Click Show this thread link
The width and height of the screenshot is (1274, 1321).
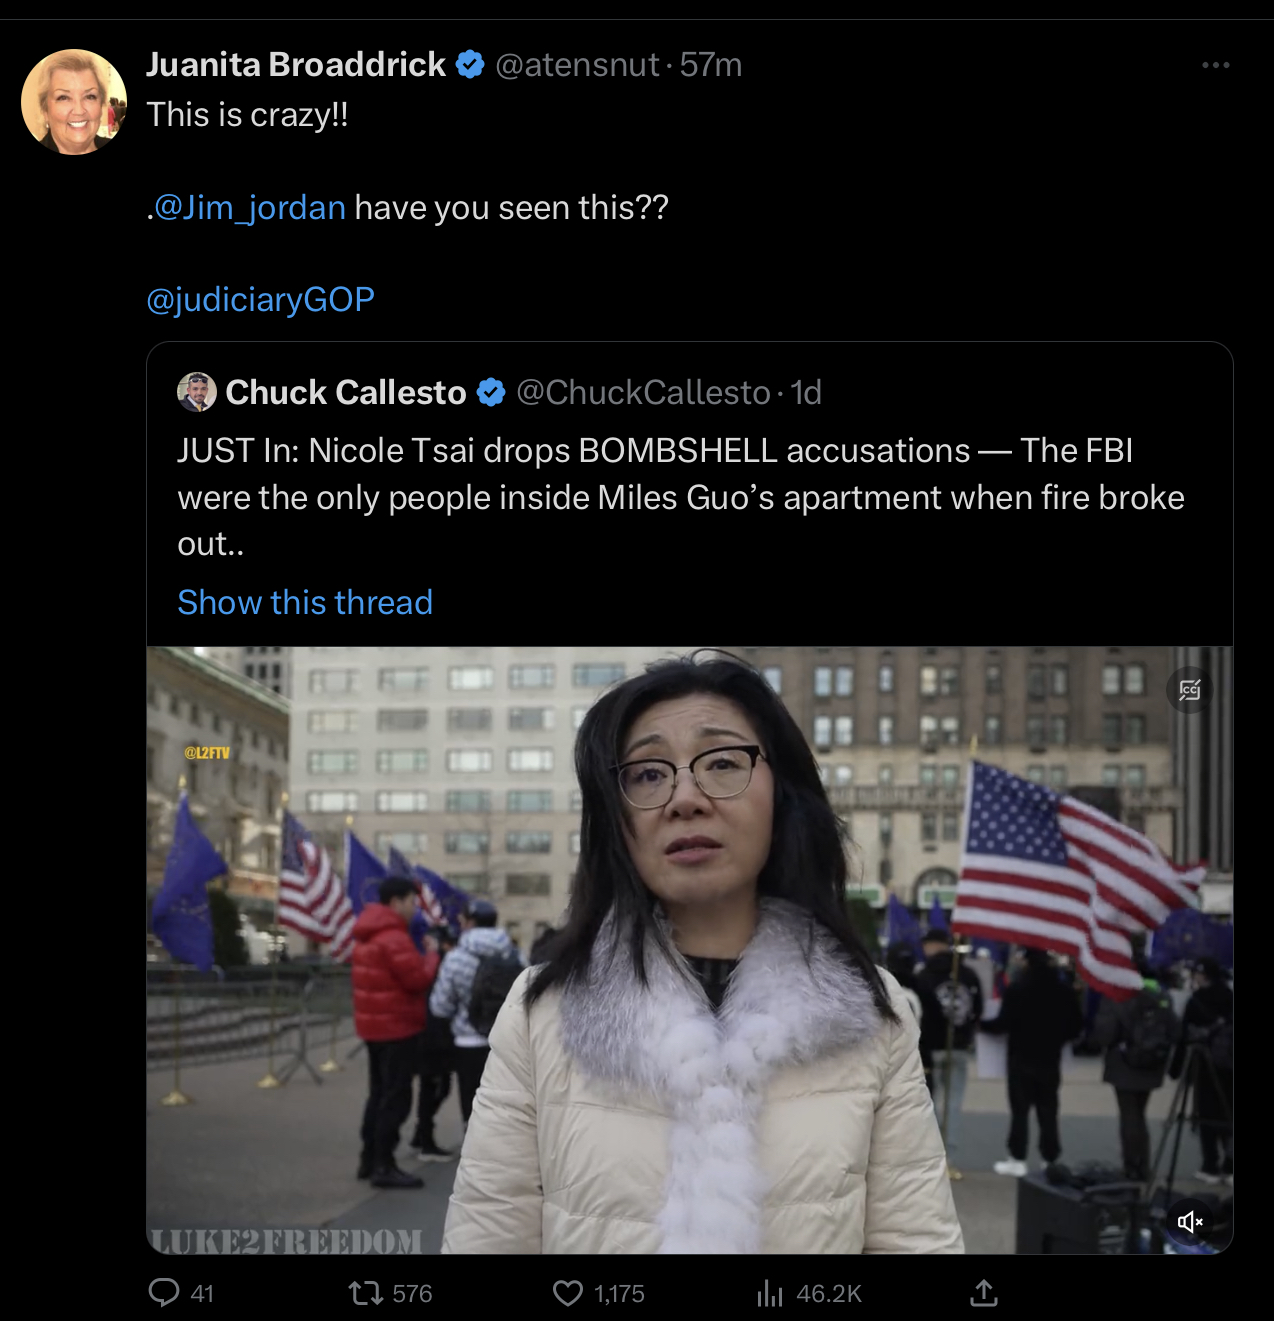(305, 602)
